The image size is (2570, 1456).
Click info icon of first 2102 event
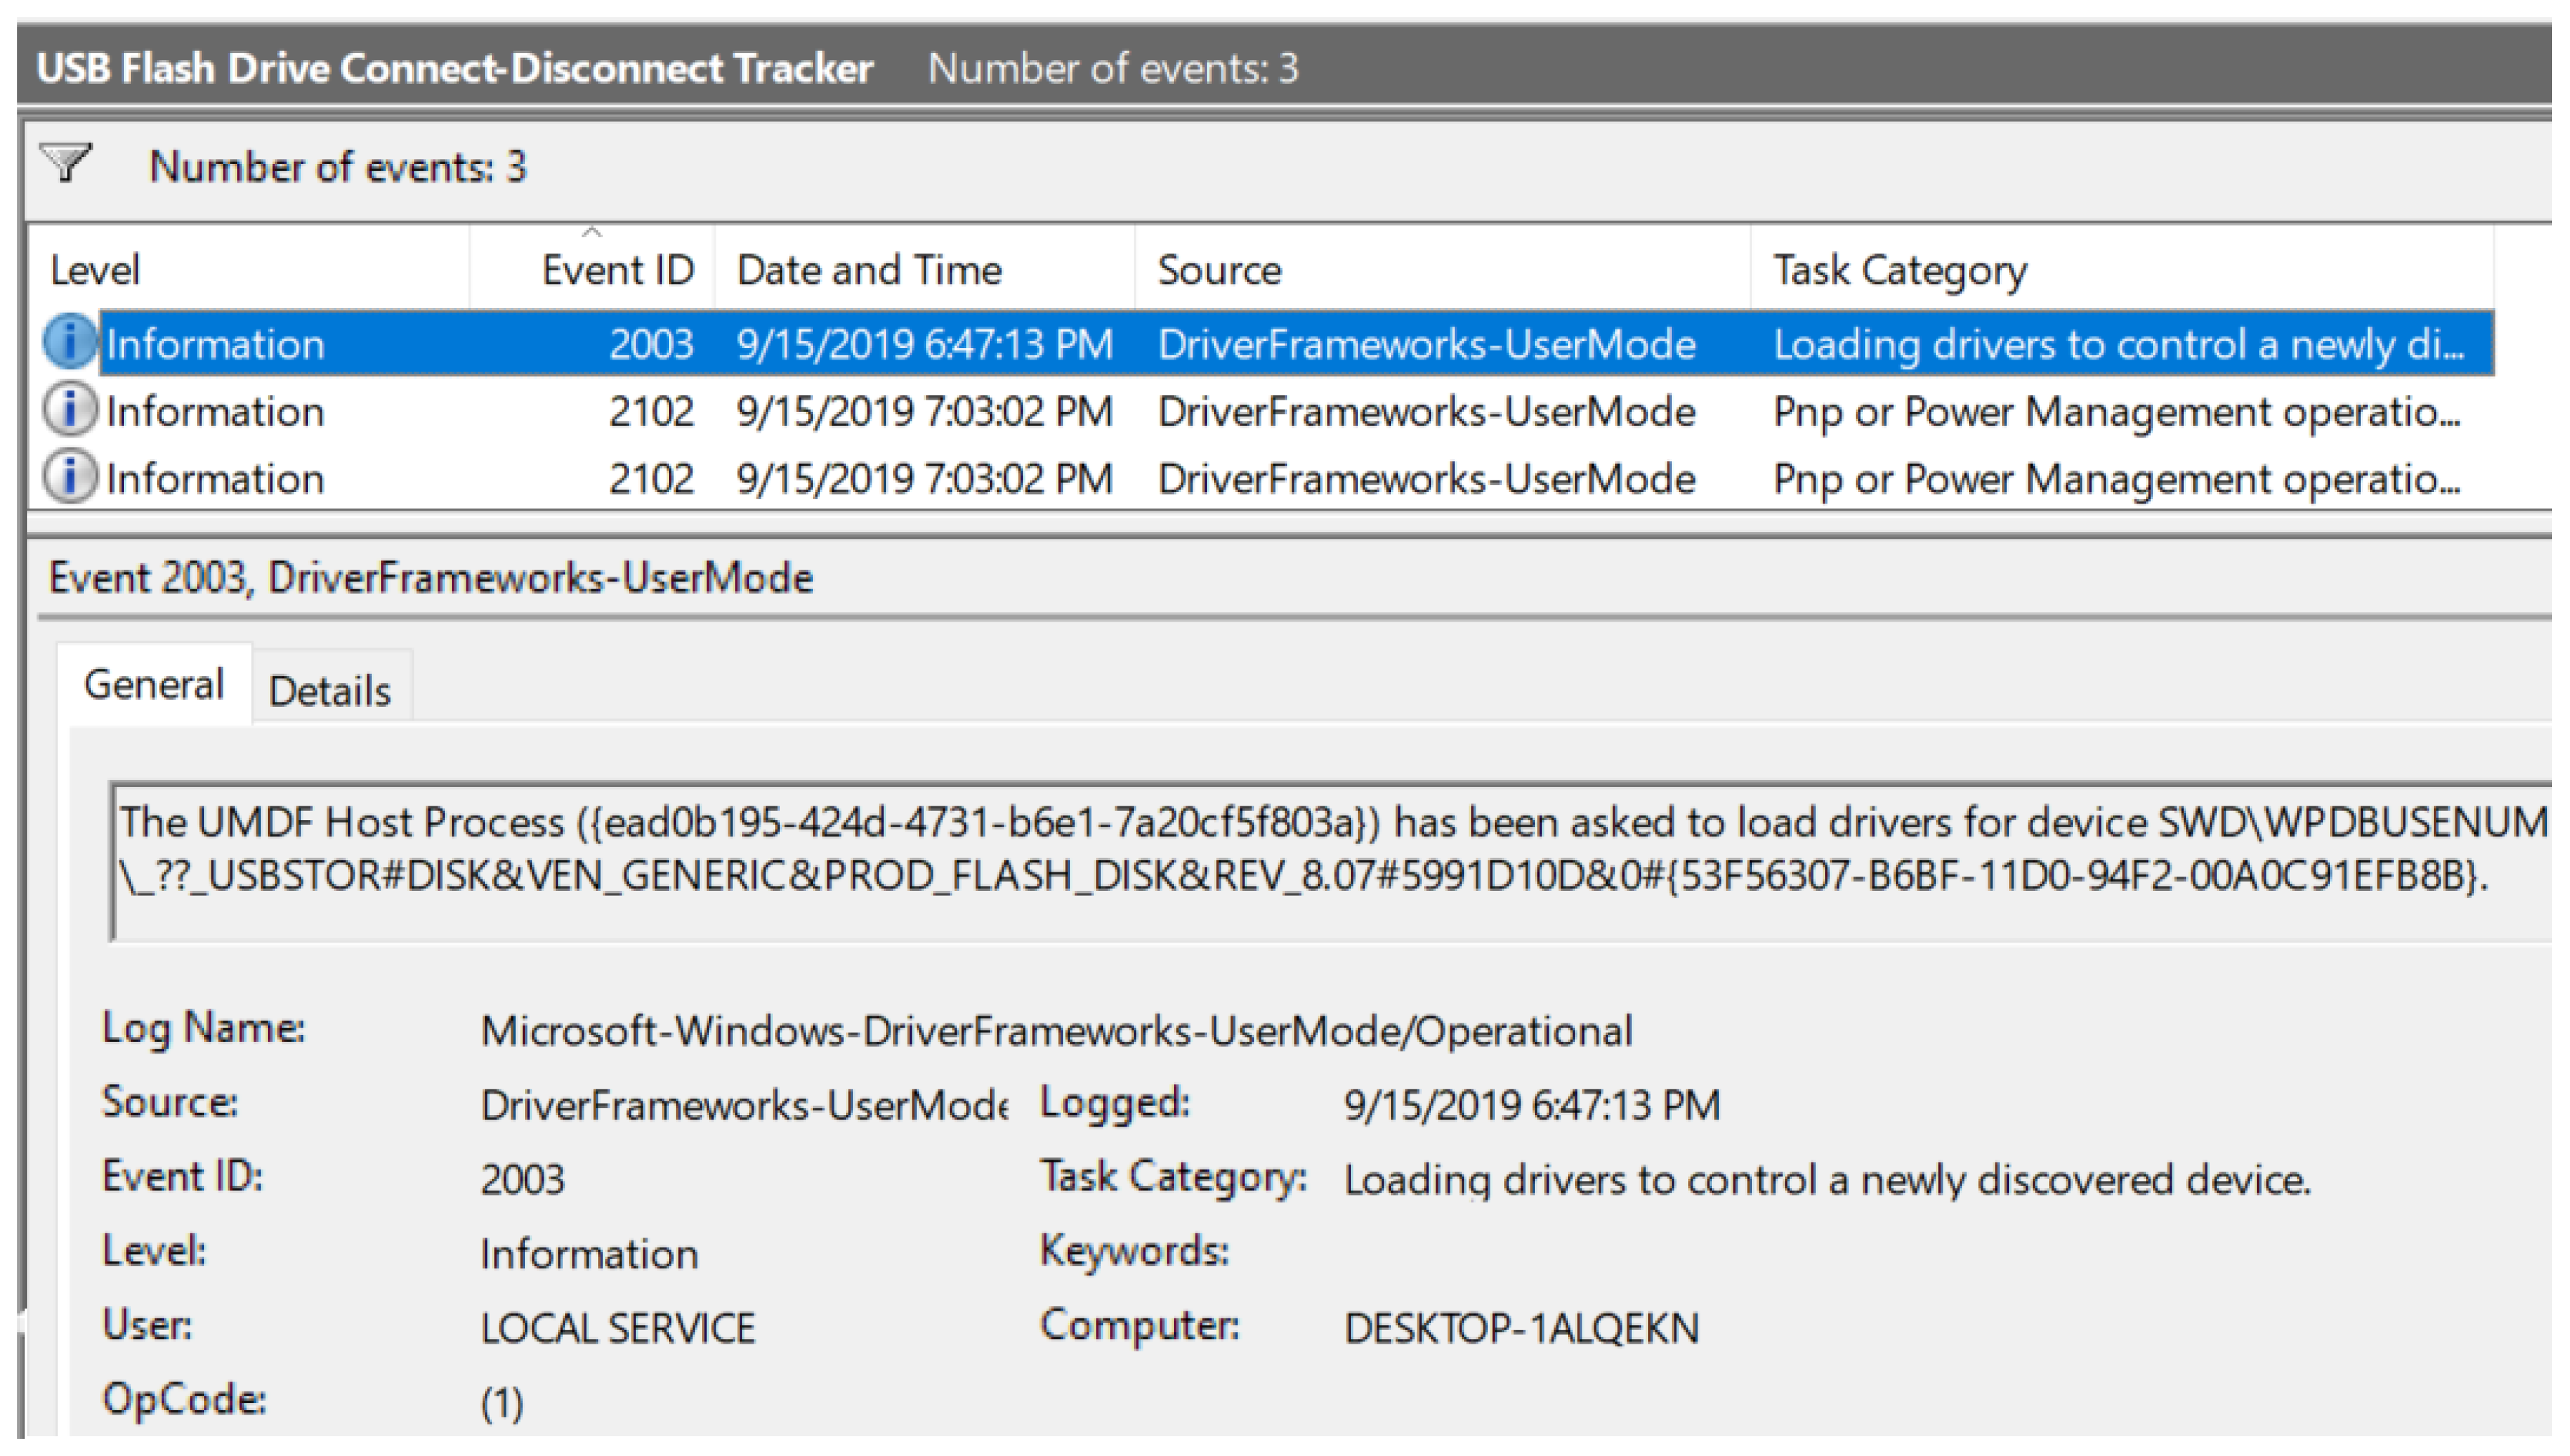(x=69, y=410)
